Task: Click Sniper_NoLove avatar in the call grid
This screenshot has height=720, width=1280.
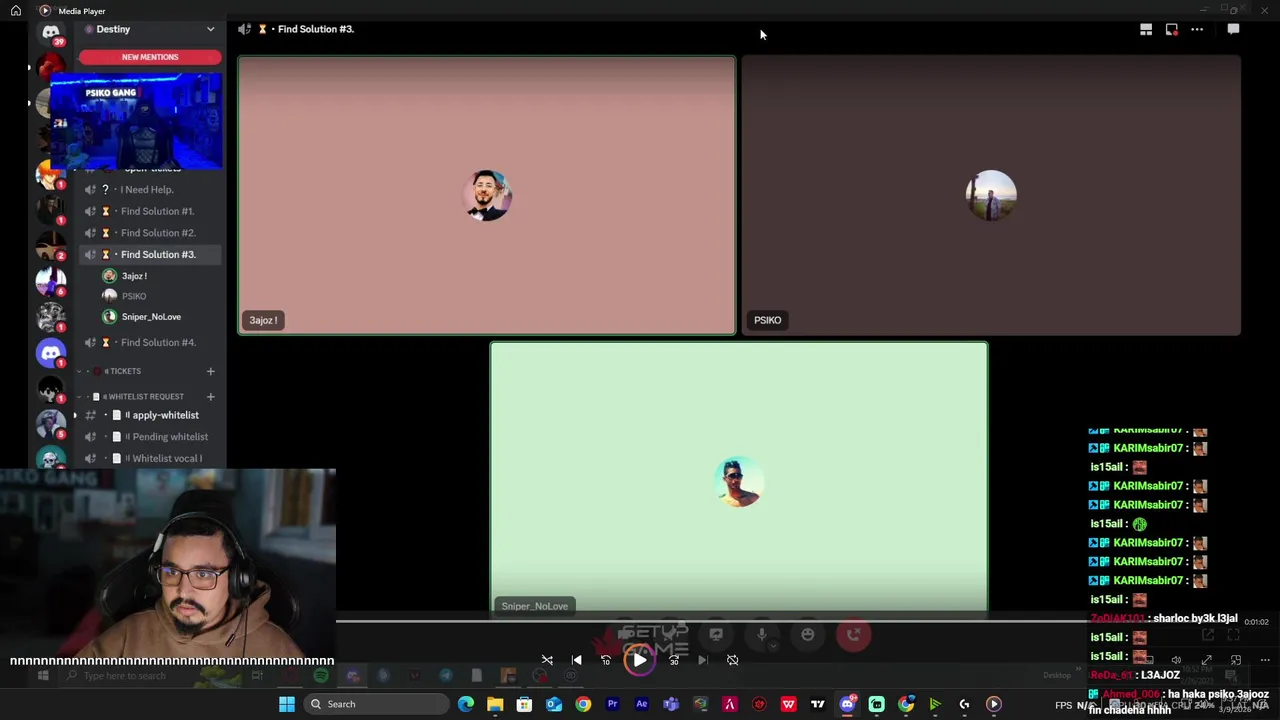Action: [x=739, y=482]
